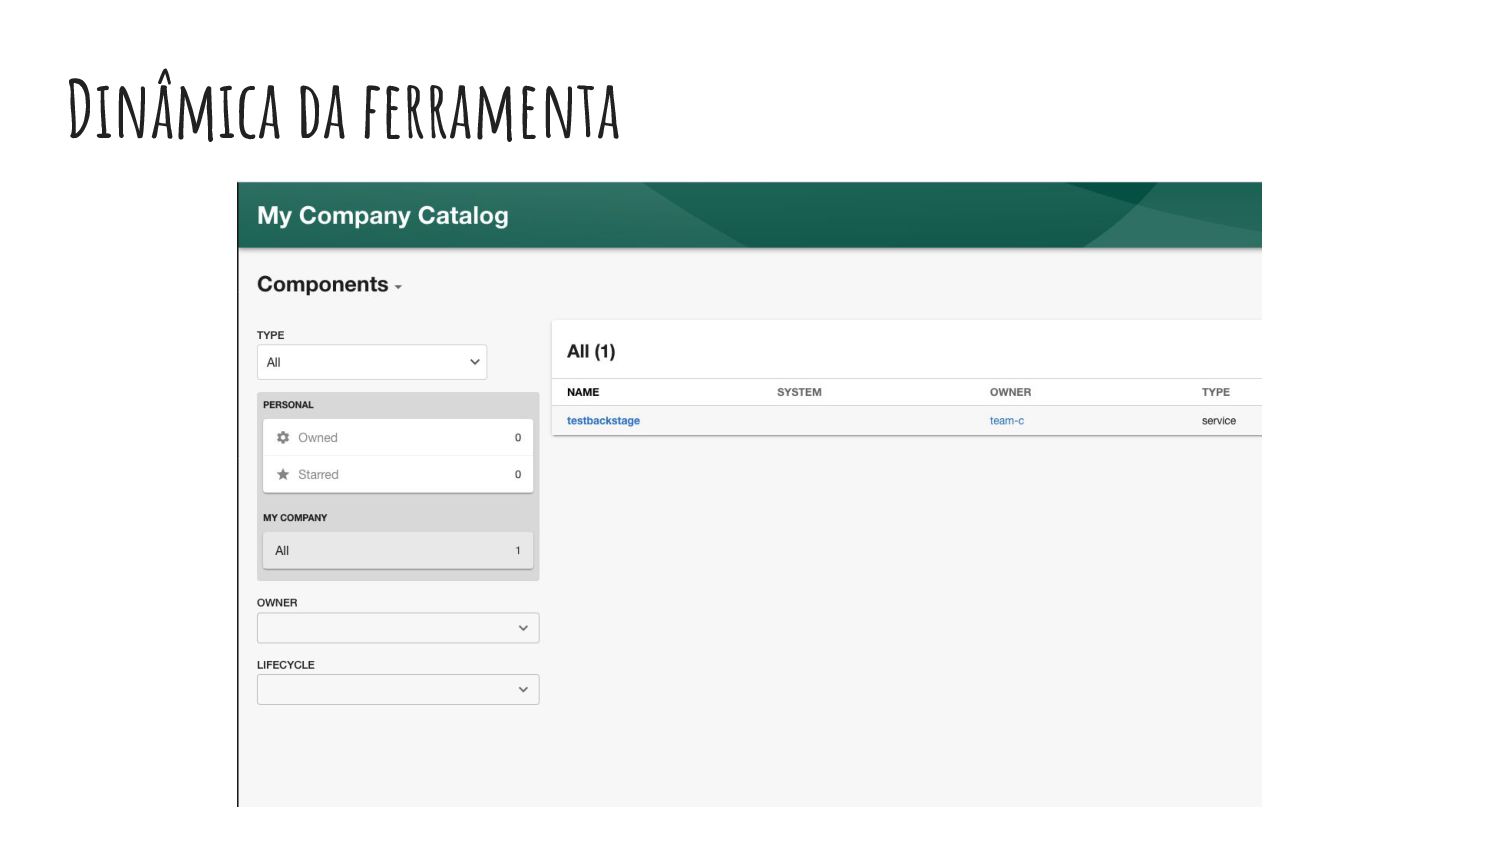Screen dimensions: 1500x844
Task: Click the MY COMPANY section label
Action: pos(295,518)
